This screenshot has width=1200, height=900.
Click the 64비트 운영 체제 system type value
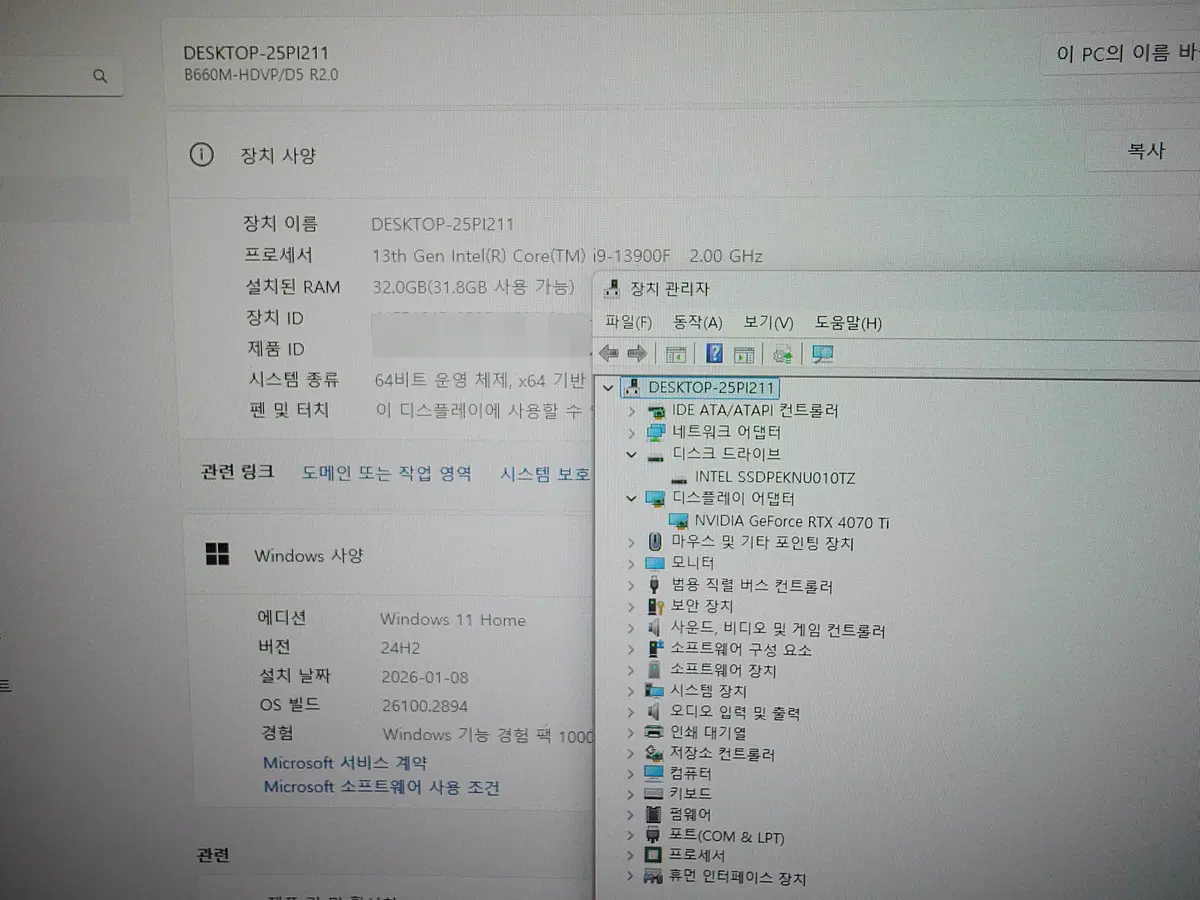(x=480, y=380)
